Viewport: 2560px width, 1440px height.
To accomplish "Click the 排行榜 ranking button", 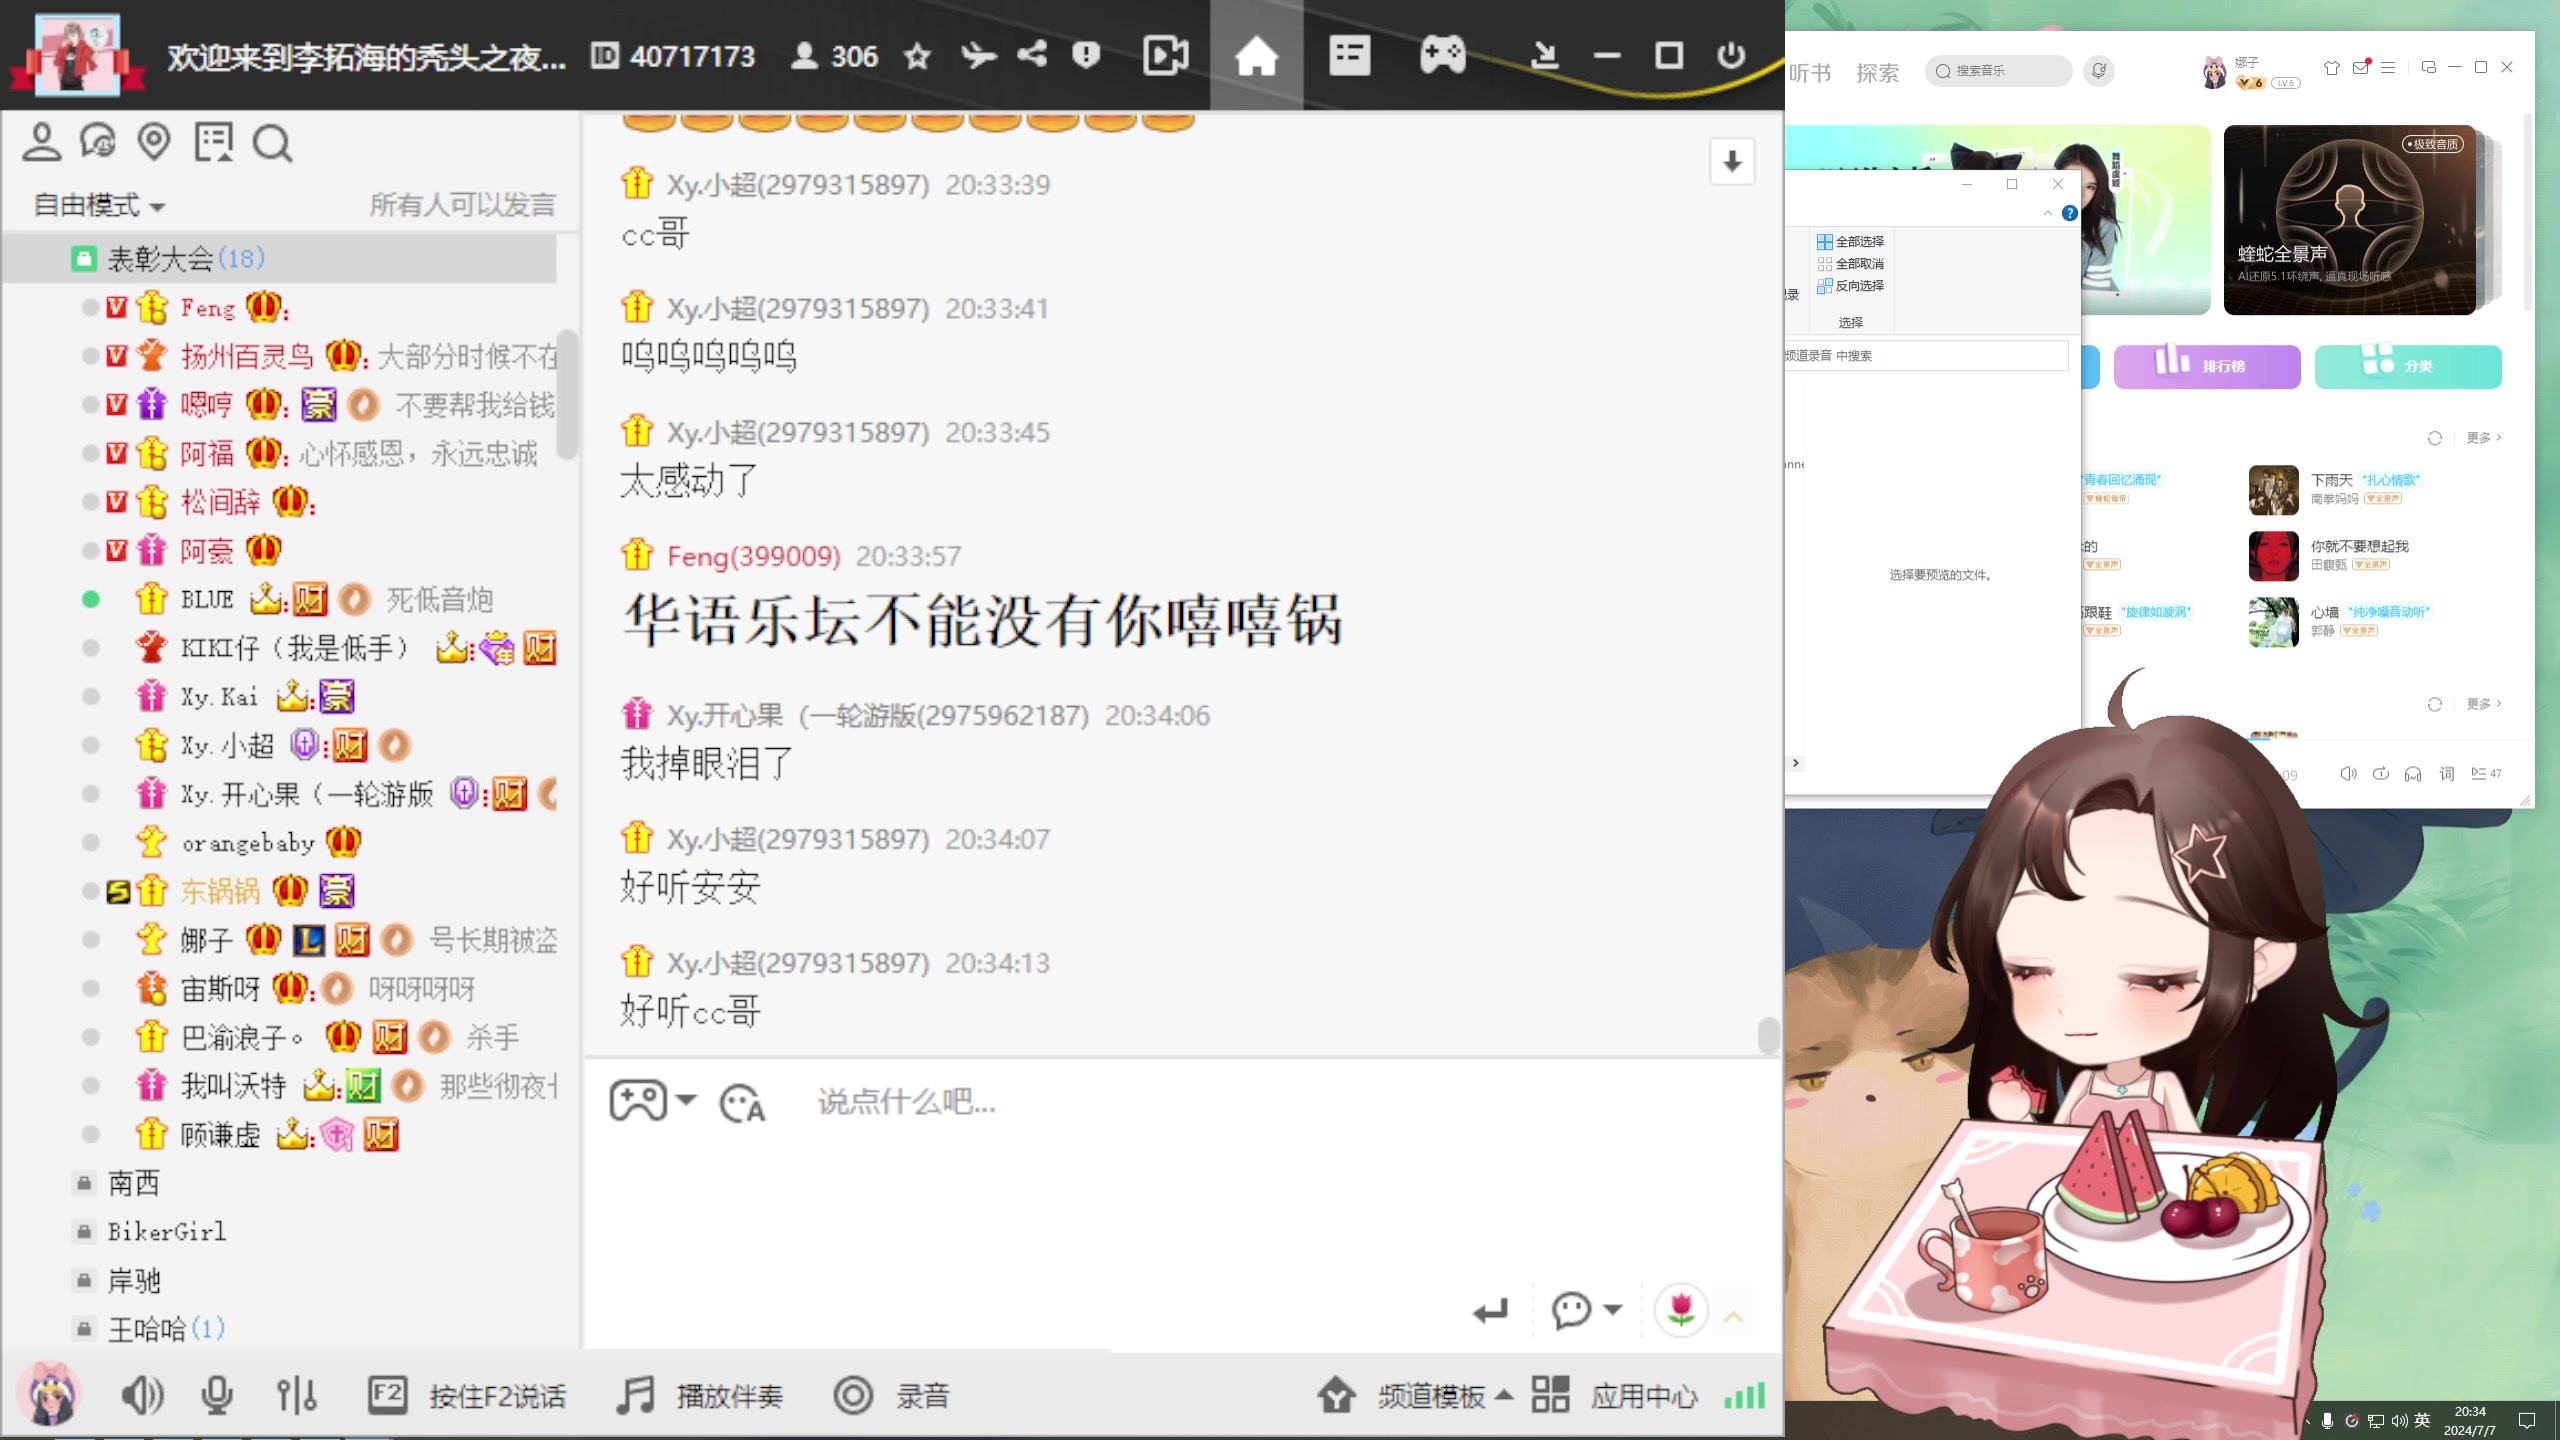I will tap(2206, 366).
